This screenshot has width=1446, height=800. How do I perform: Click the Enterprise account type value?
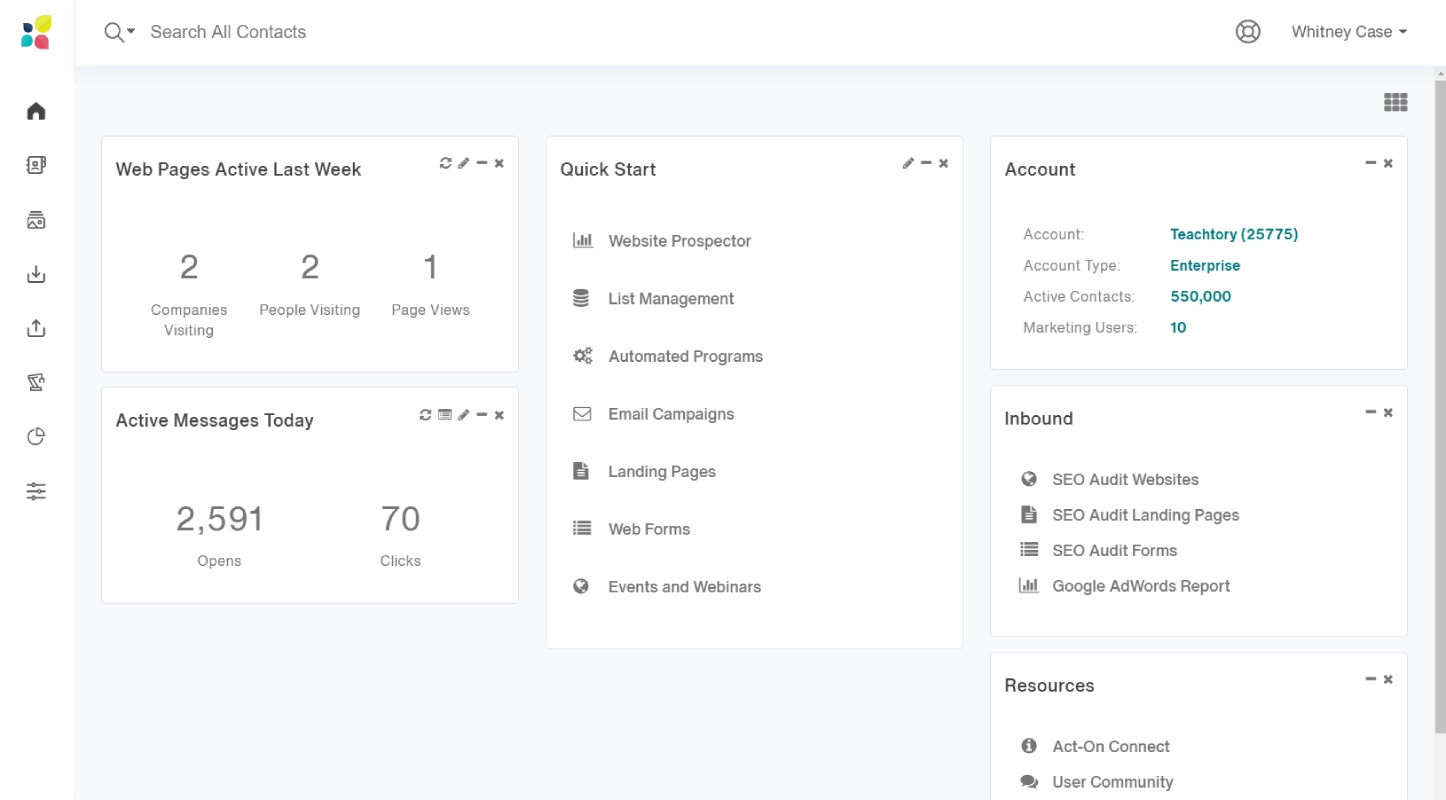pyautogui.click(x=1205, y=266)
